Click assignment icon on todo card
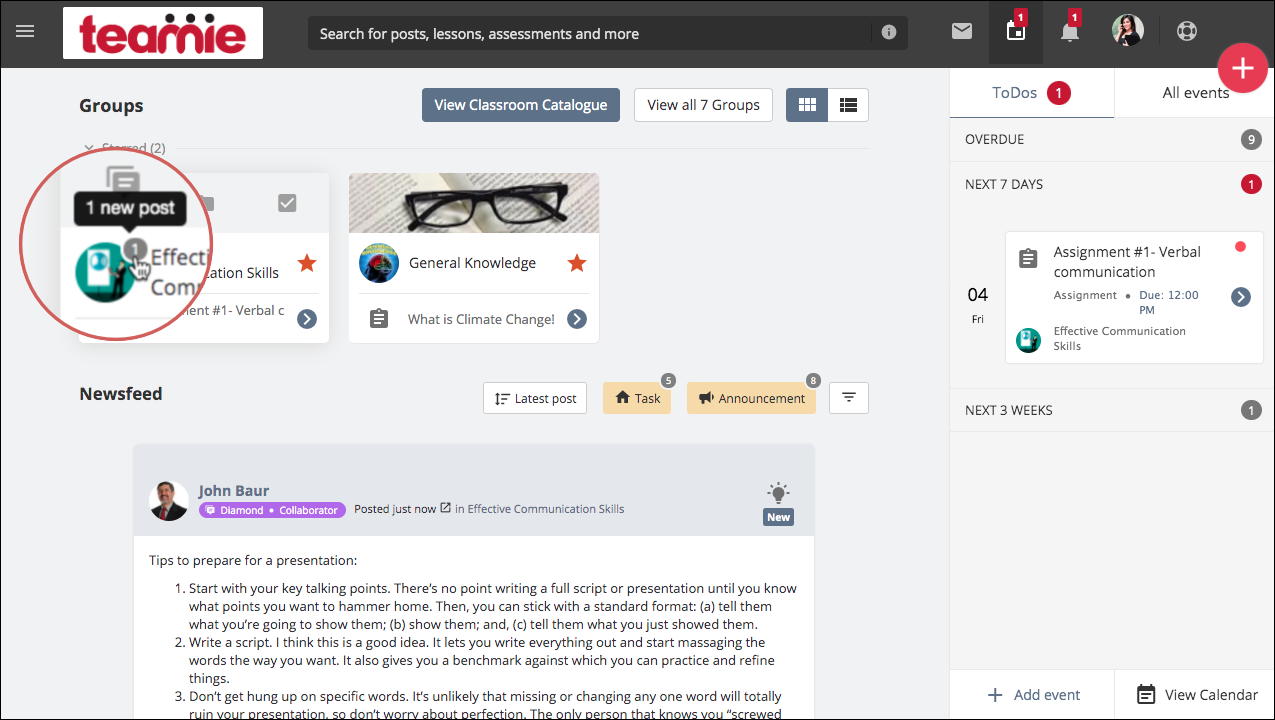 coord(1028,259)
